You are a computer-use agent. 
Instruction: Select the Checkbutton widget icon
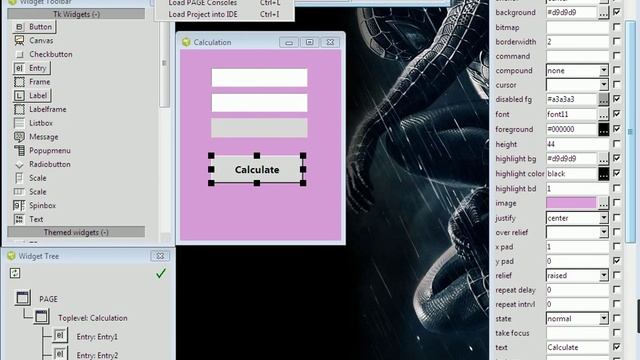(x=19, y=54)
